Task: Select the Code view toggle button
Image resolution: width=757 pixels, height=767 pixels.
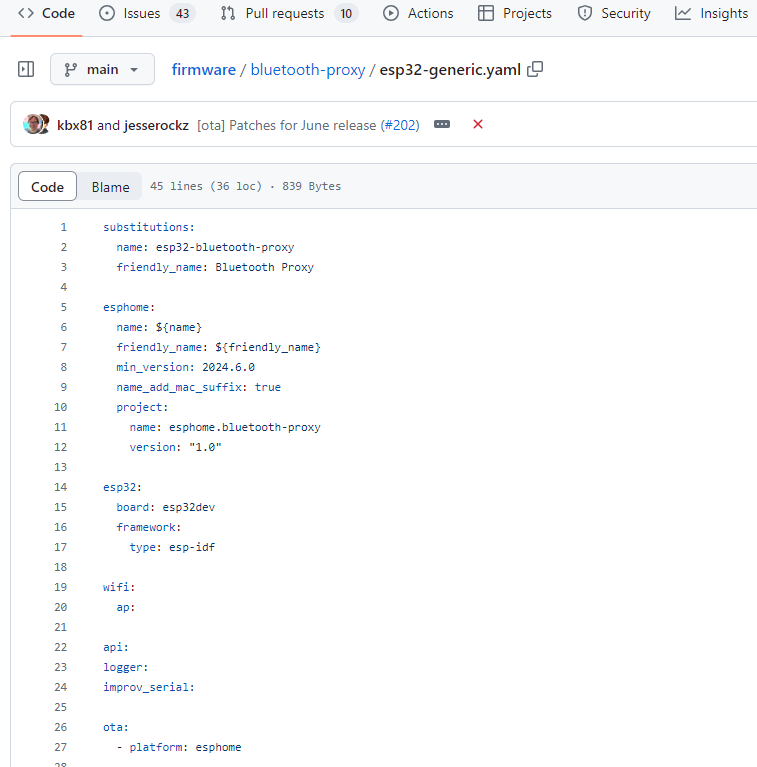Action: 47,187
